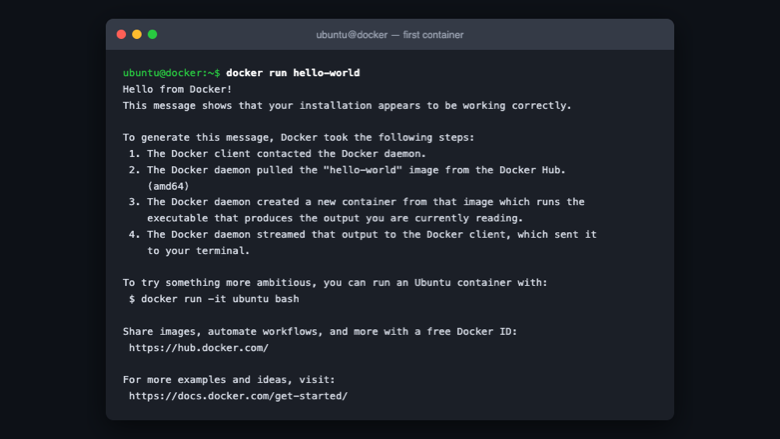The width and height of the screenshot is (780, 439).
Task: Click 'To generate this message, Docker took' line
Action: click(x=298, y=138)
